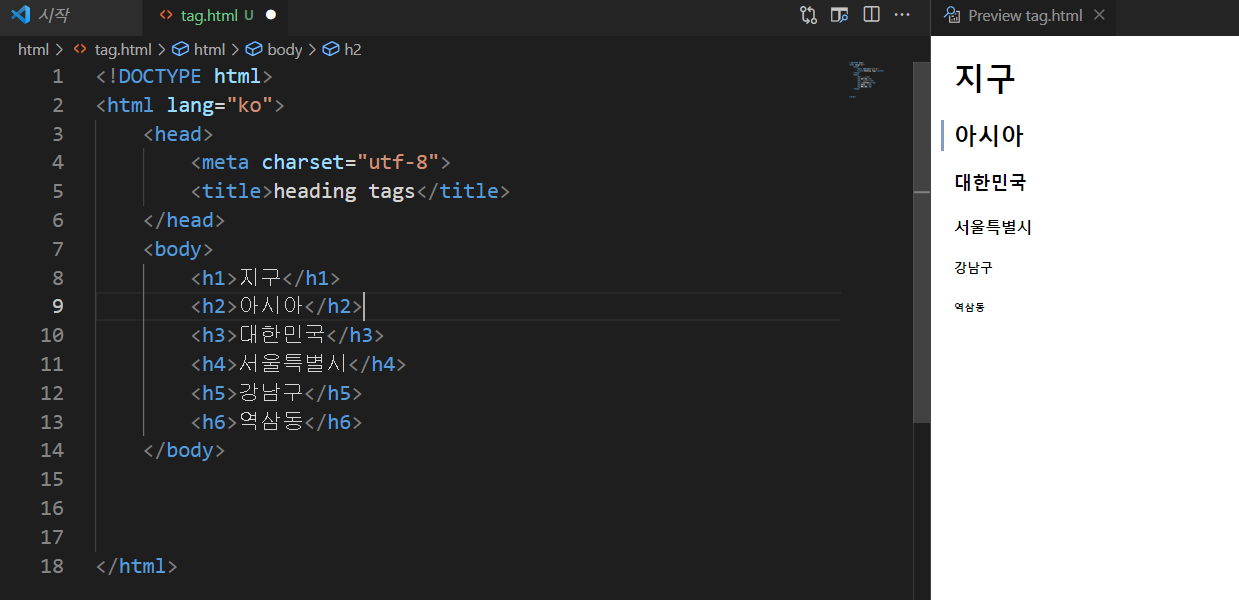1239x600 pixels.
Task: Click the h3 대한민국 code line
Action: [x=288, y=335]
